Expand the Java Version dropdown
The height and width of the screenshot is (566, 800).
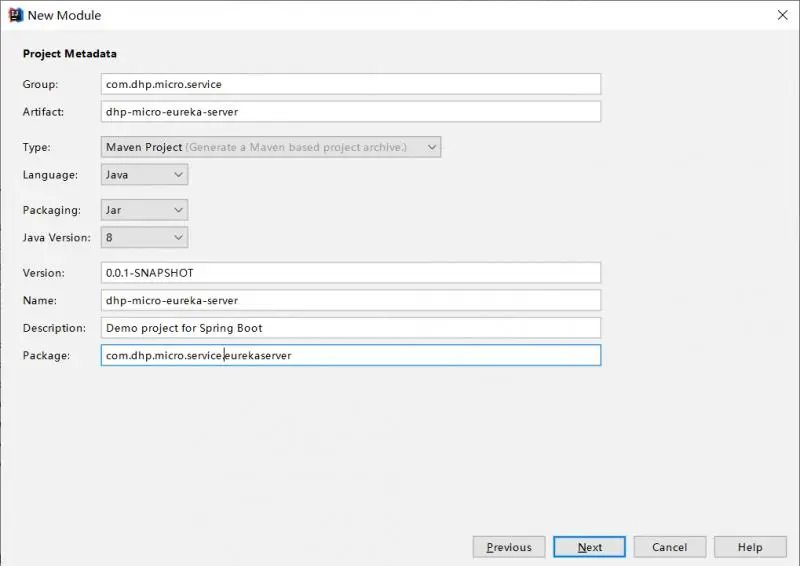pyautogui.click(x=144, y=238)
